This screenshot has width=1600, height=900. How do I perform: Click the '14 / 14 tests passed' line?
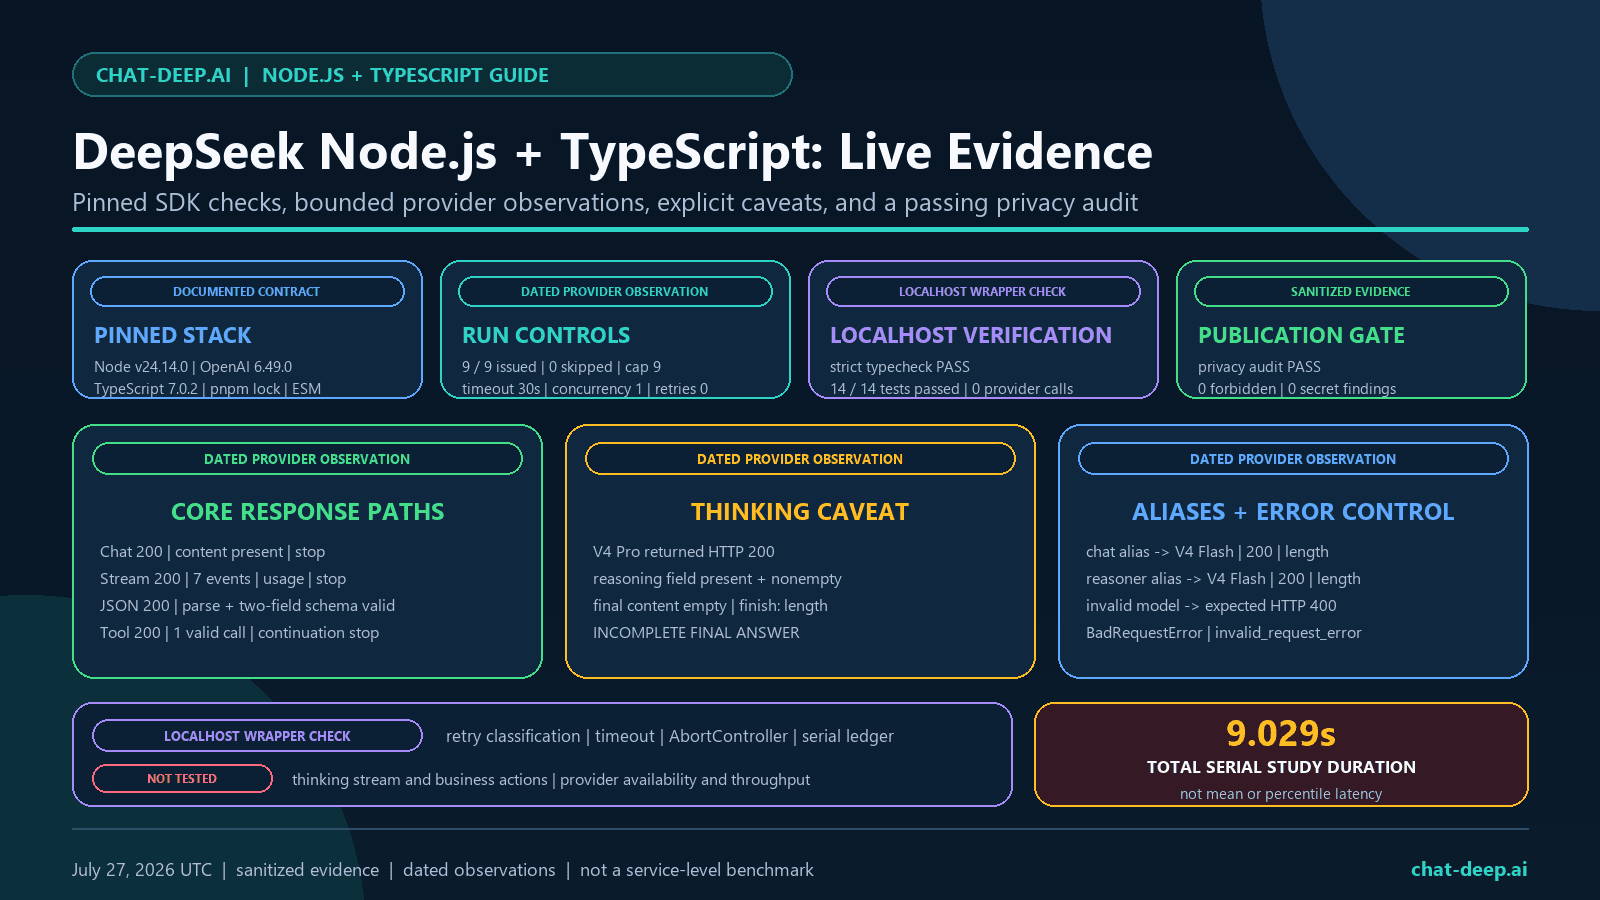click(x=951, y=389)
